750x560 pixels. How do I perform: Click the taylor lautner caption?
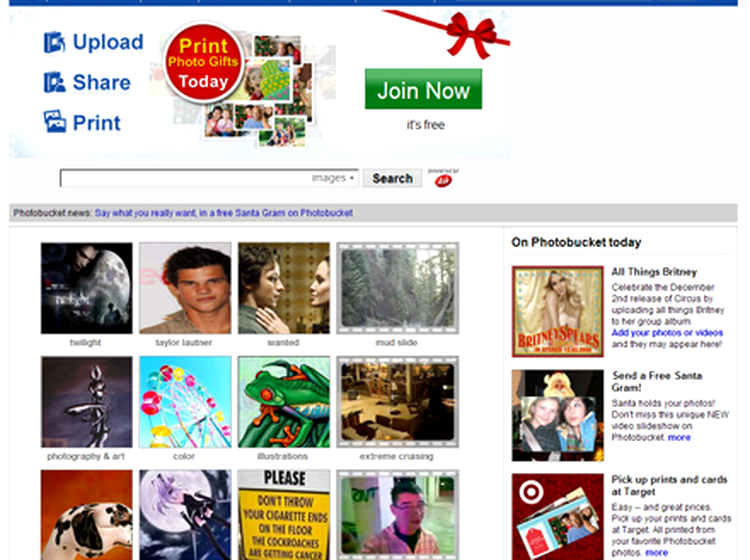pyautogui.click(x=184, y=342)
